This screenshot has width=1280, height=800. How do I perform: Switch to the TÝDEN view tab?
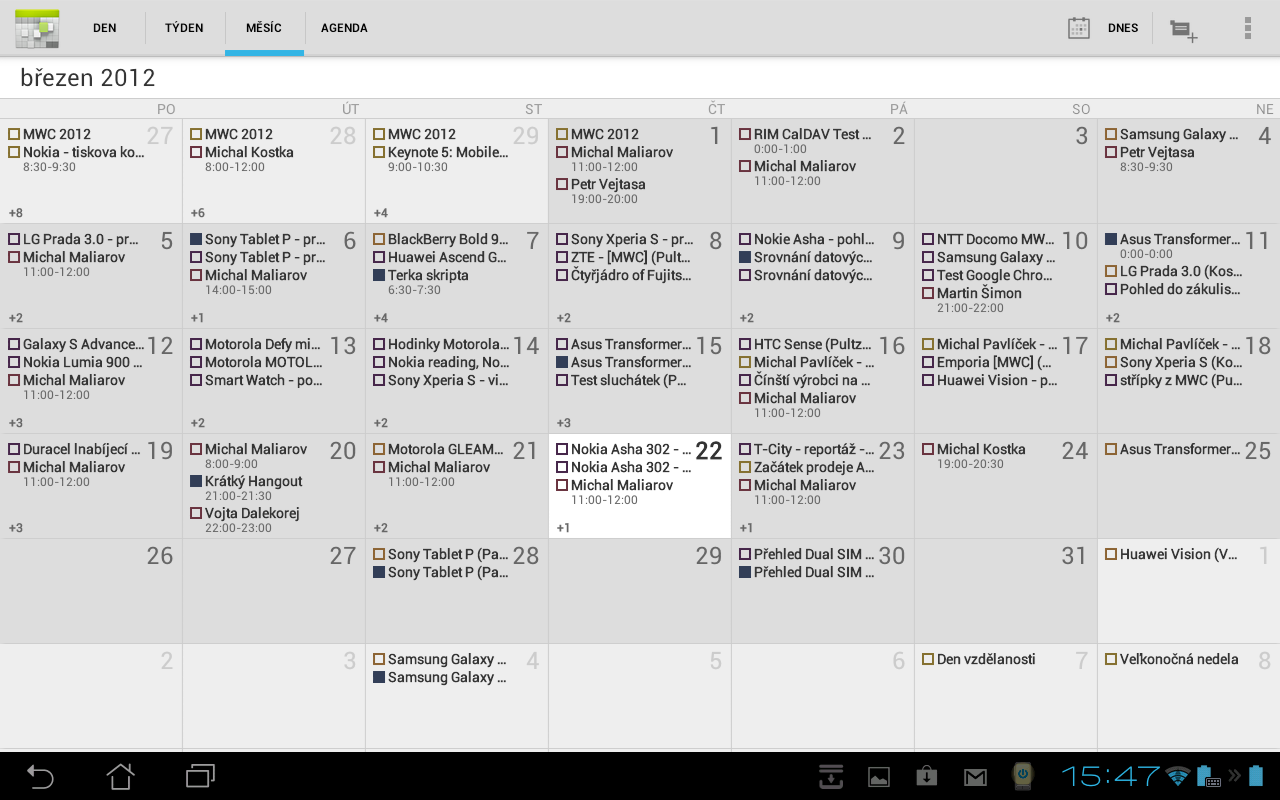coord(183,27)
